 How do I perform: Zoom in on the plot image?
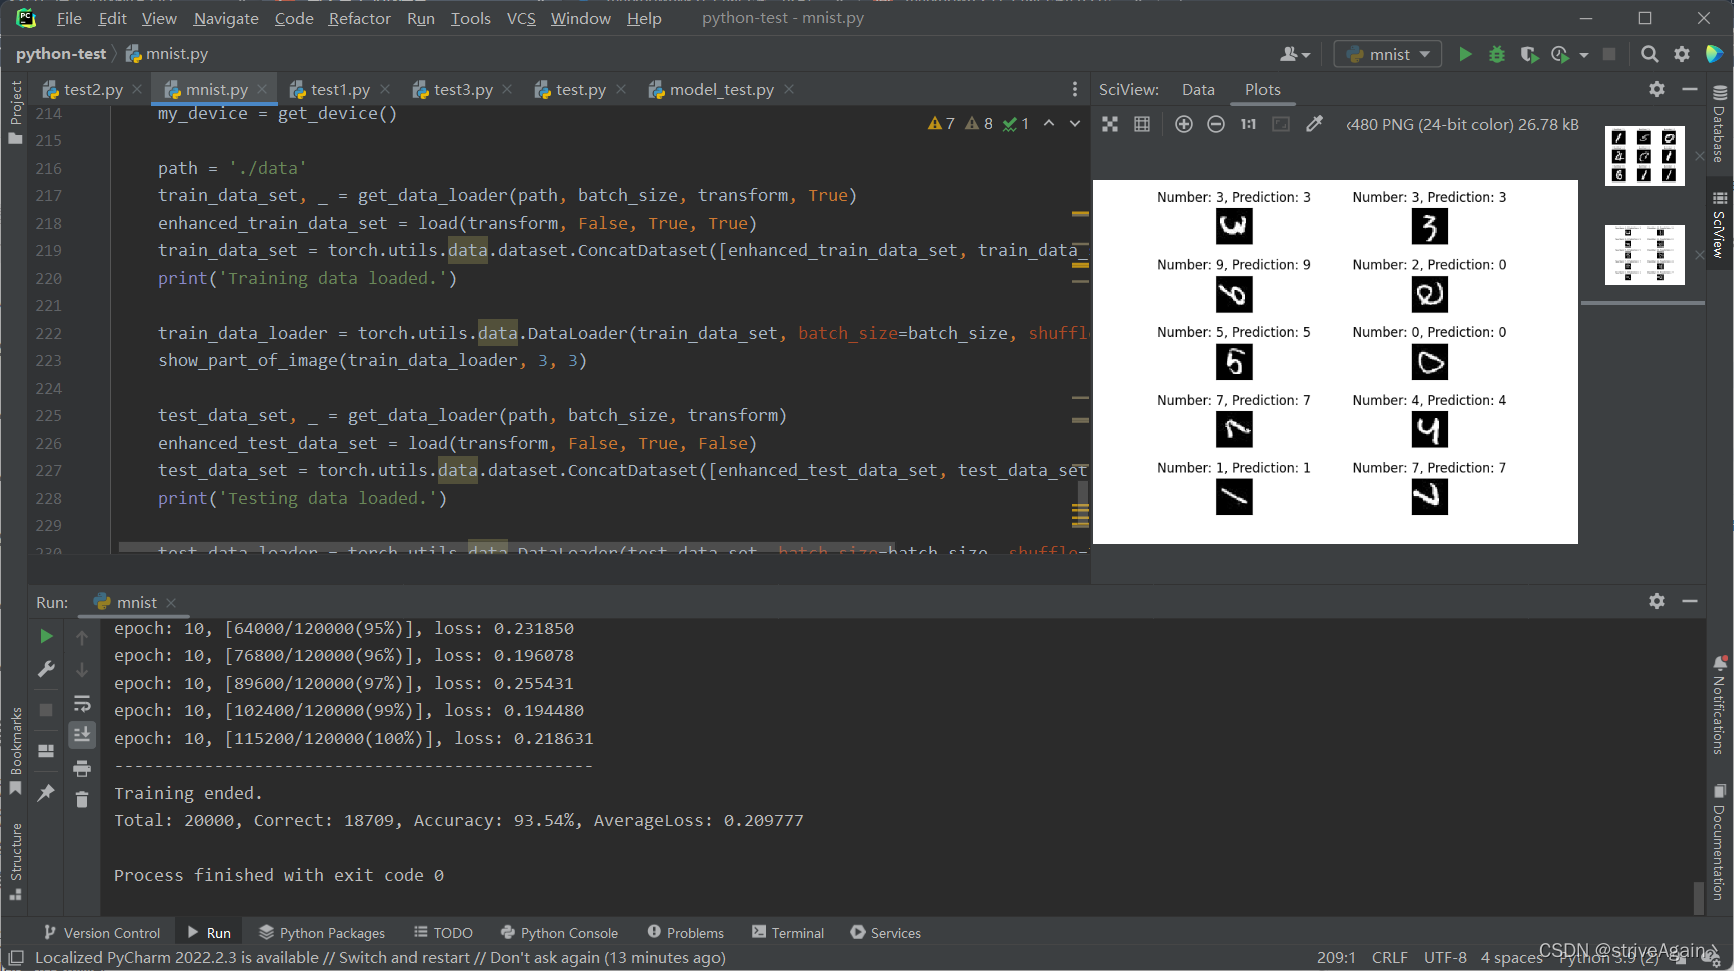1184,124
